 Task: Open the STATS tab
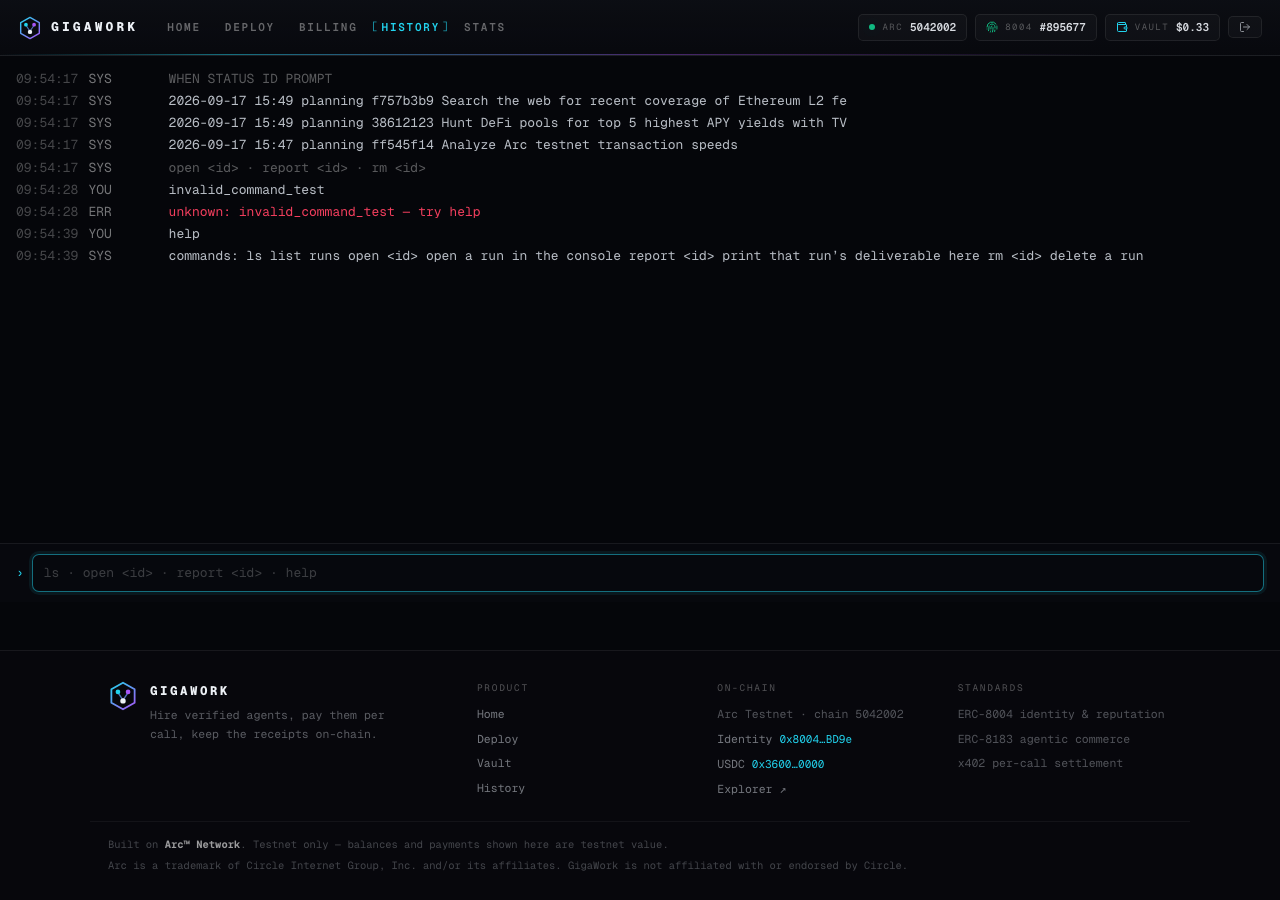point(485,28)
